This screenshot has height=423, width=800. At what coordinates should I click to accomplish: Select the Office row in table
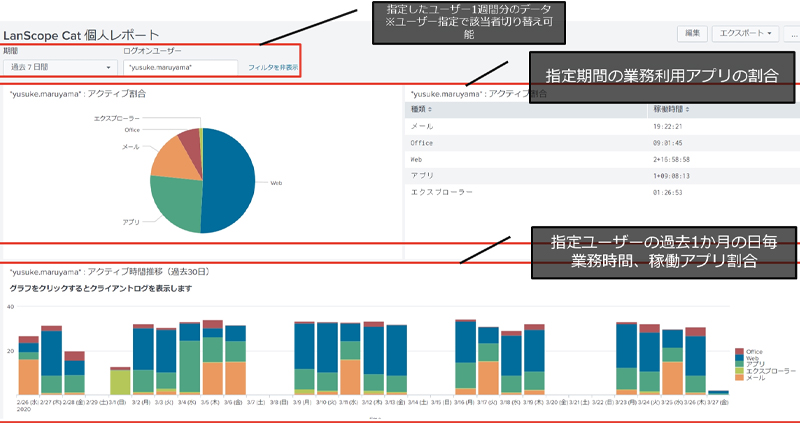coord(602,143)
